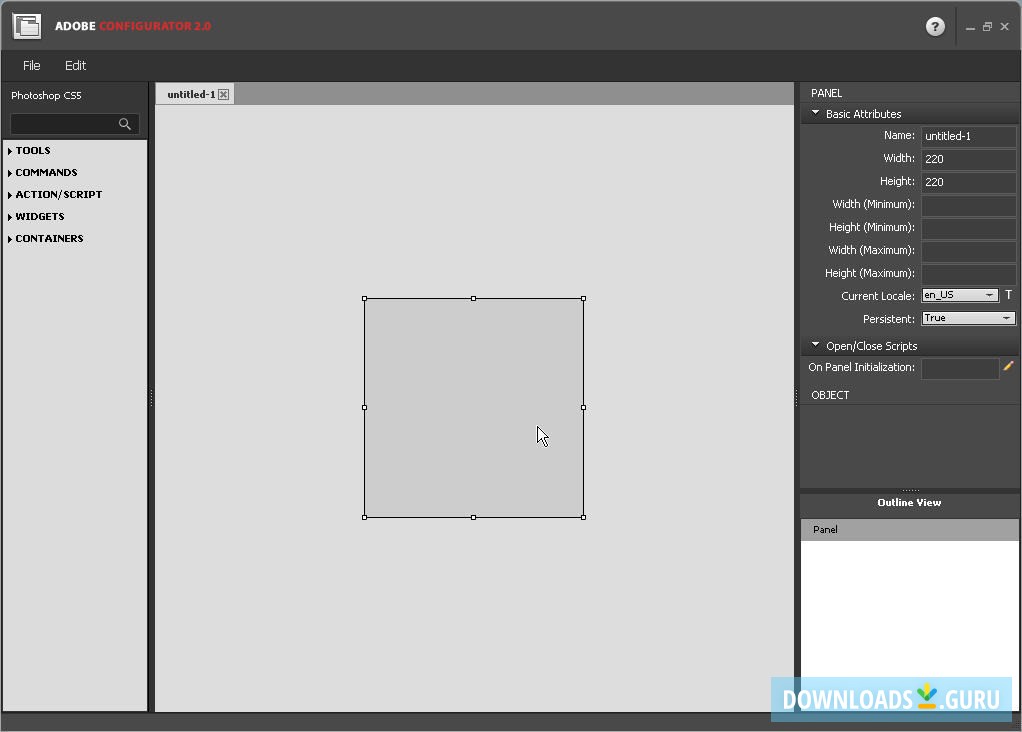Open the File menu
The image size is (1022, 732).
[x=31, y=66]
